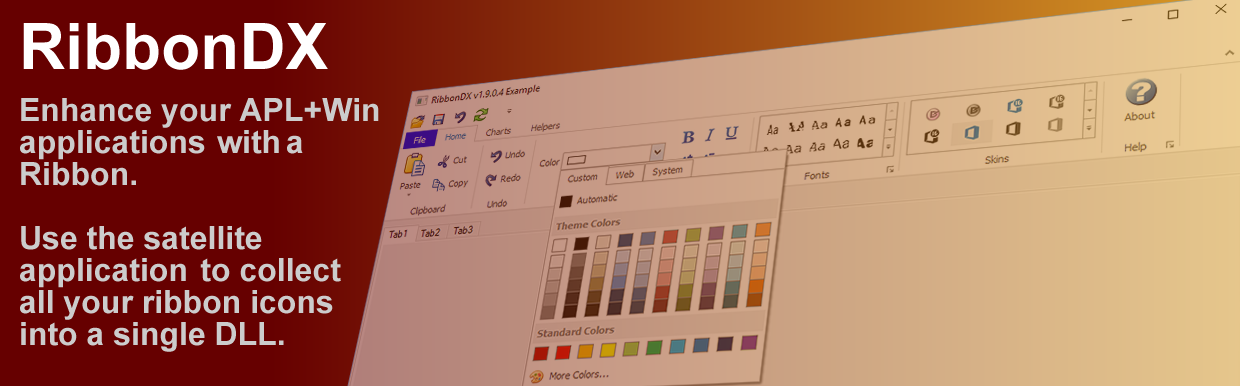Screen dimensions: 1240x386
Task: Click the Save floppy disk icon
Action: pyautogui.click(x=439, y=120)
